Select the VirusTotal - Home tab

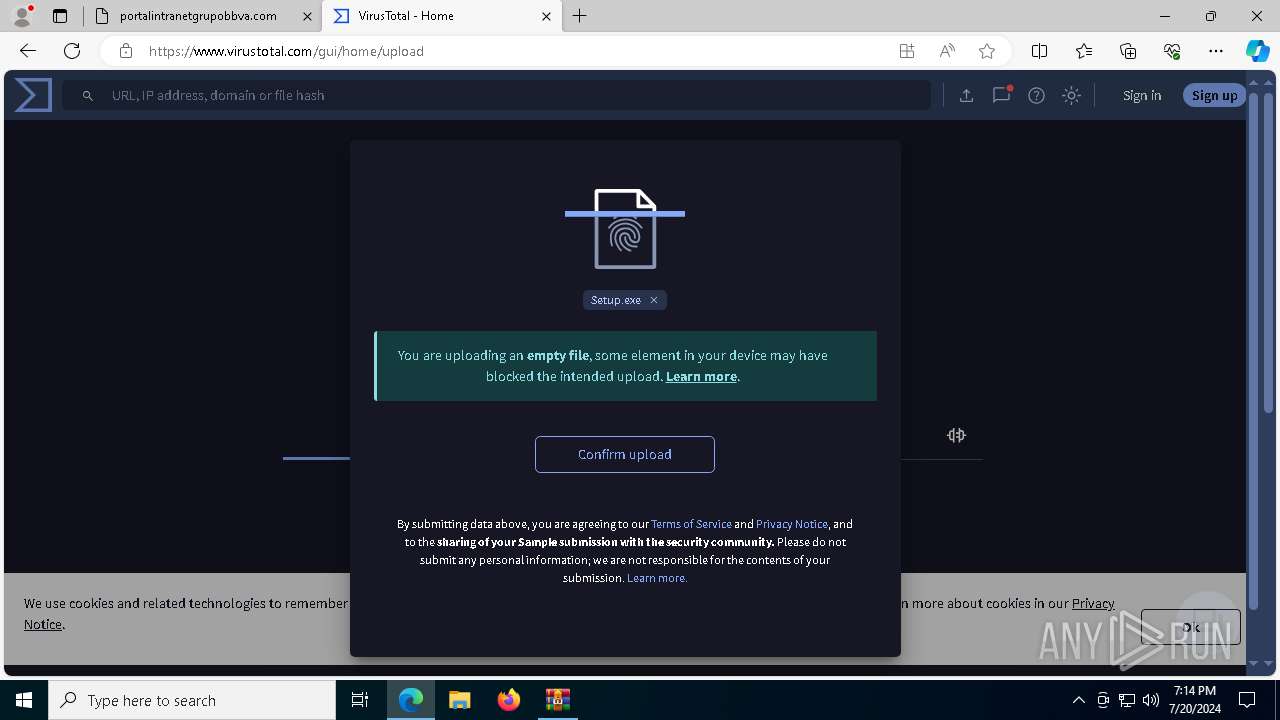(x=442, y=16)
